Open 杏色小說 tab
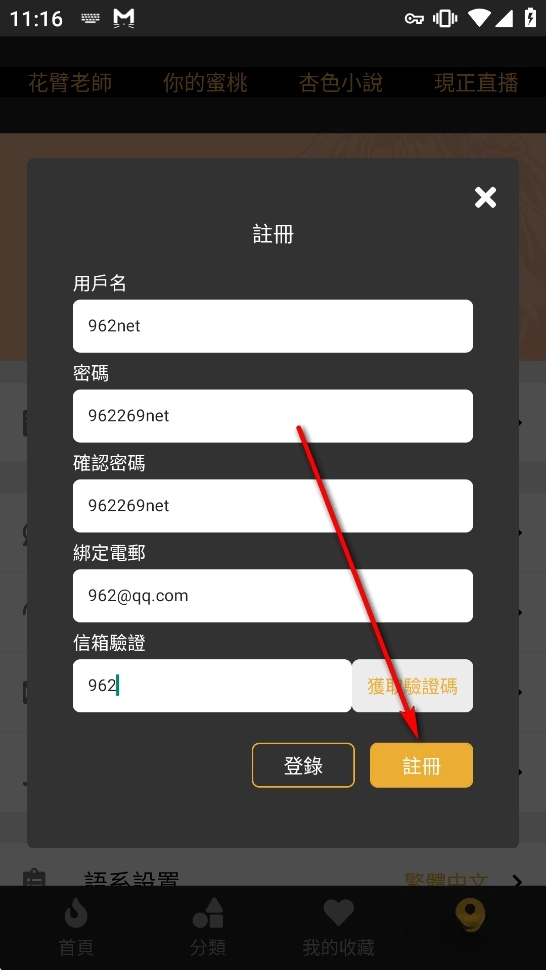 [341, 82]
